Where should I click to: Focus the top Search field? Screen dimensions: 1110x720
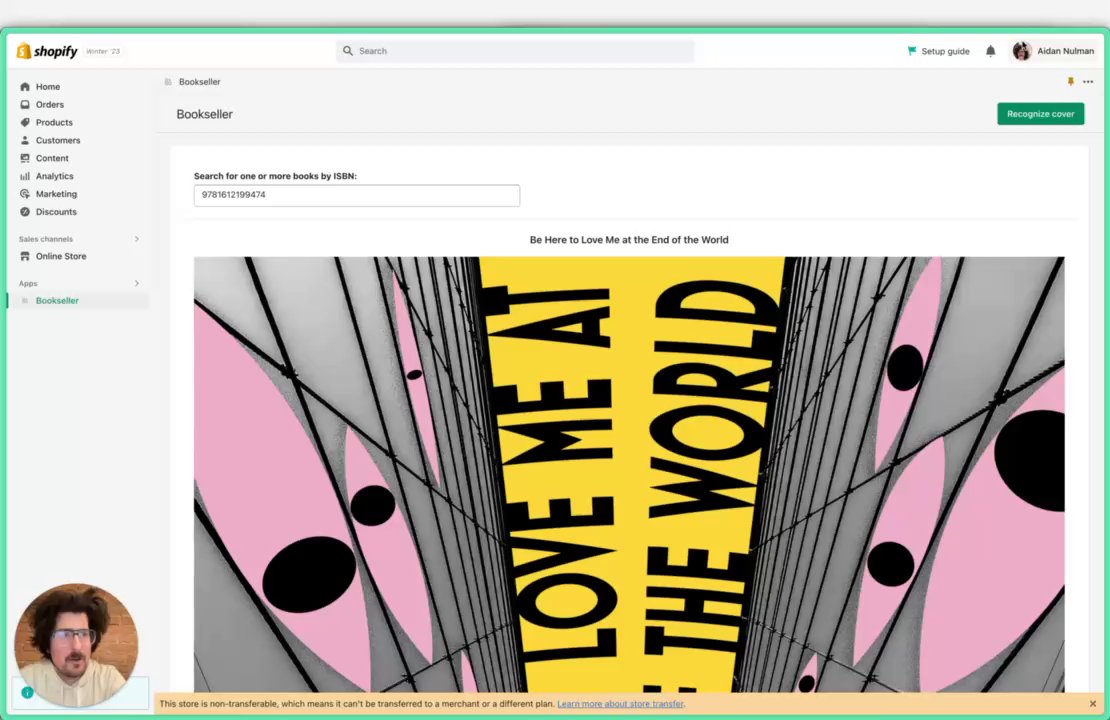click(x=515, y=51)
